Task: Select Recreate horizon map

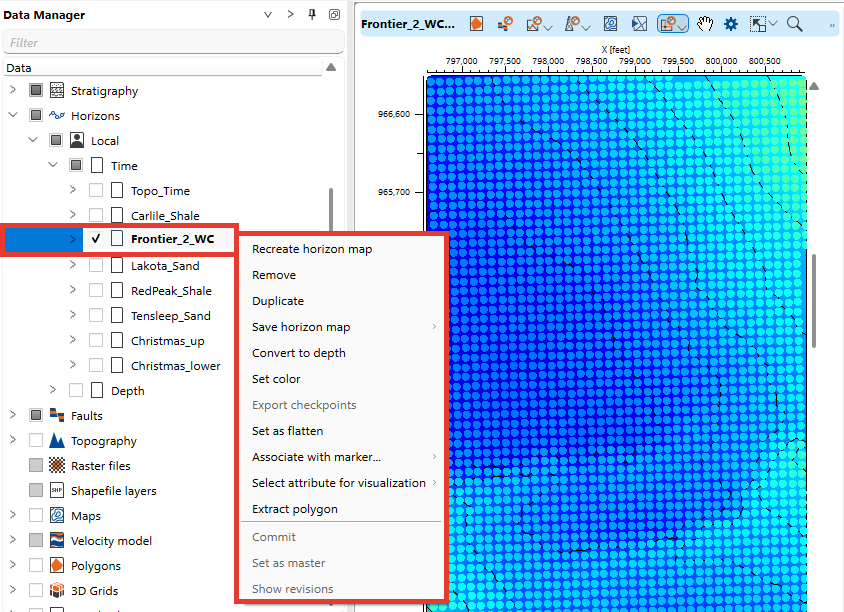Action: [311, 249]
